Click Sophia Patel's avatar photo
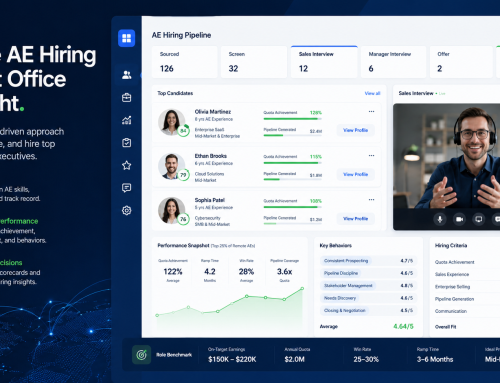The height and width of the screenshot is (383, 500). tap(171, 210)
